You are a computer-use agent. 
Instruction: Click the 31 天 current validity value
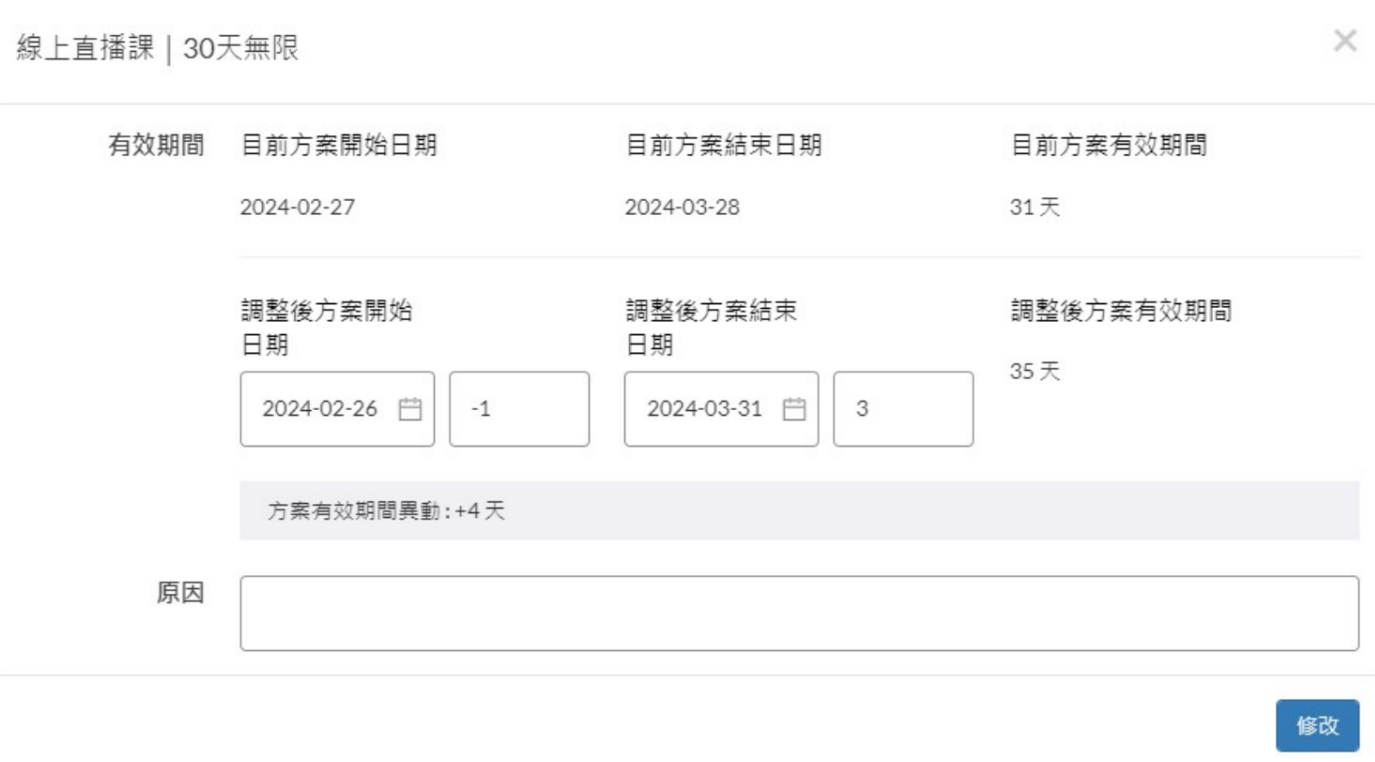1034,208
